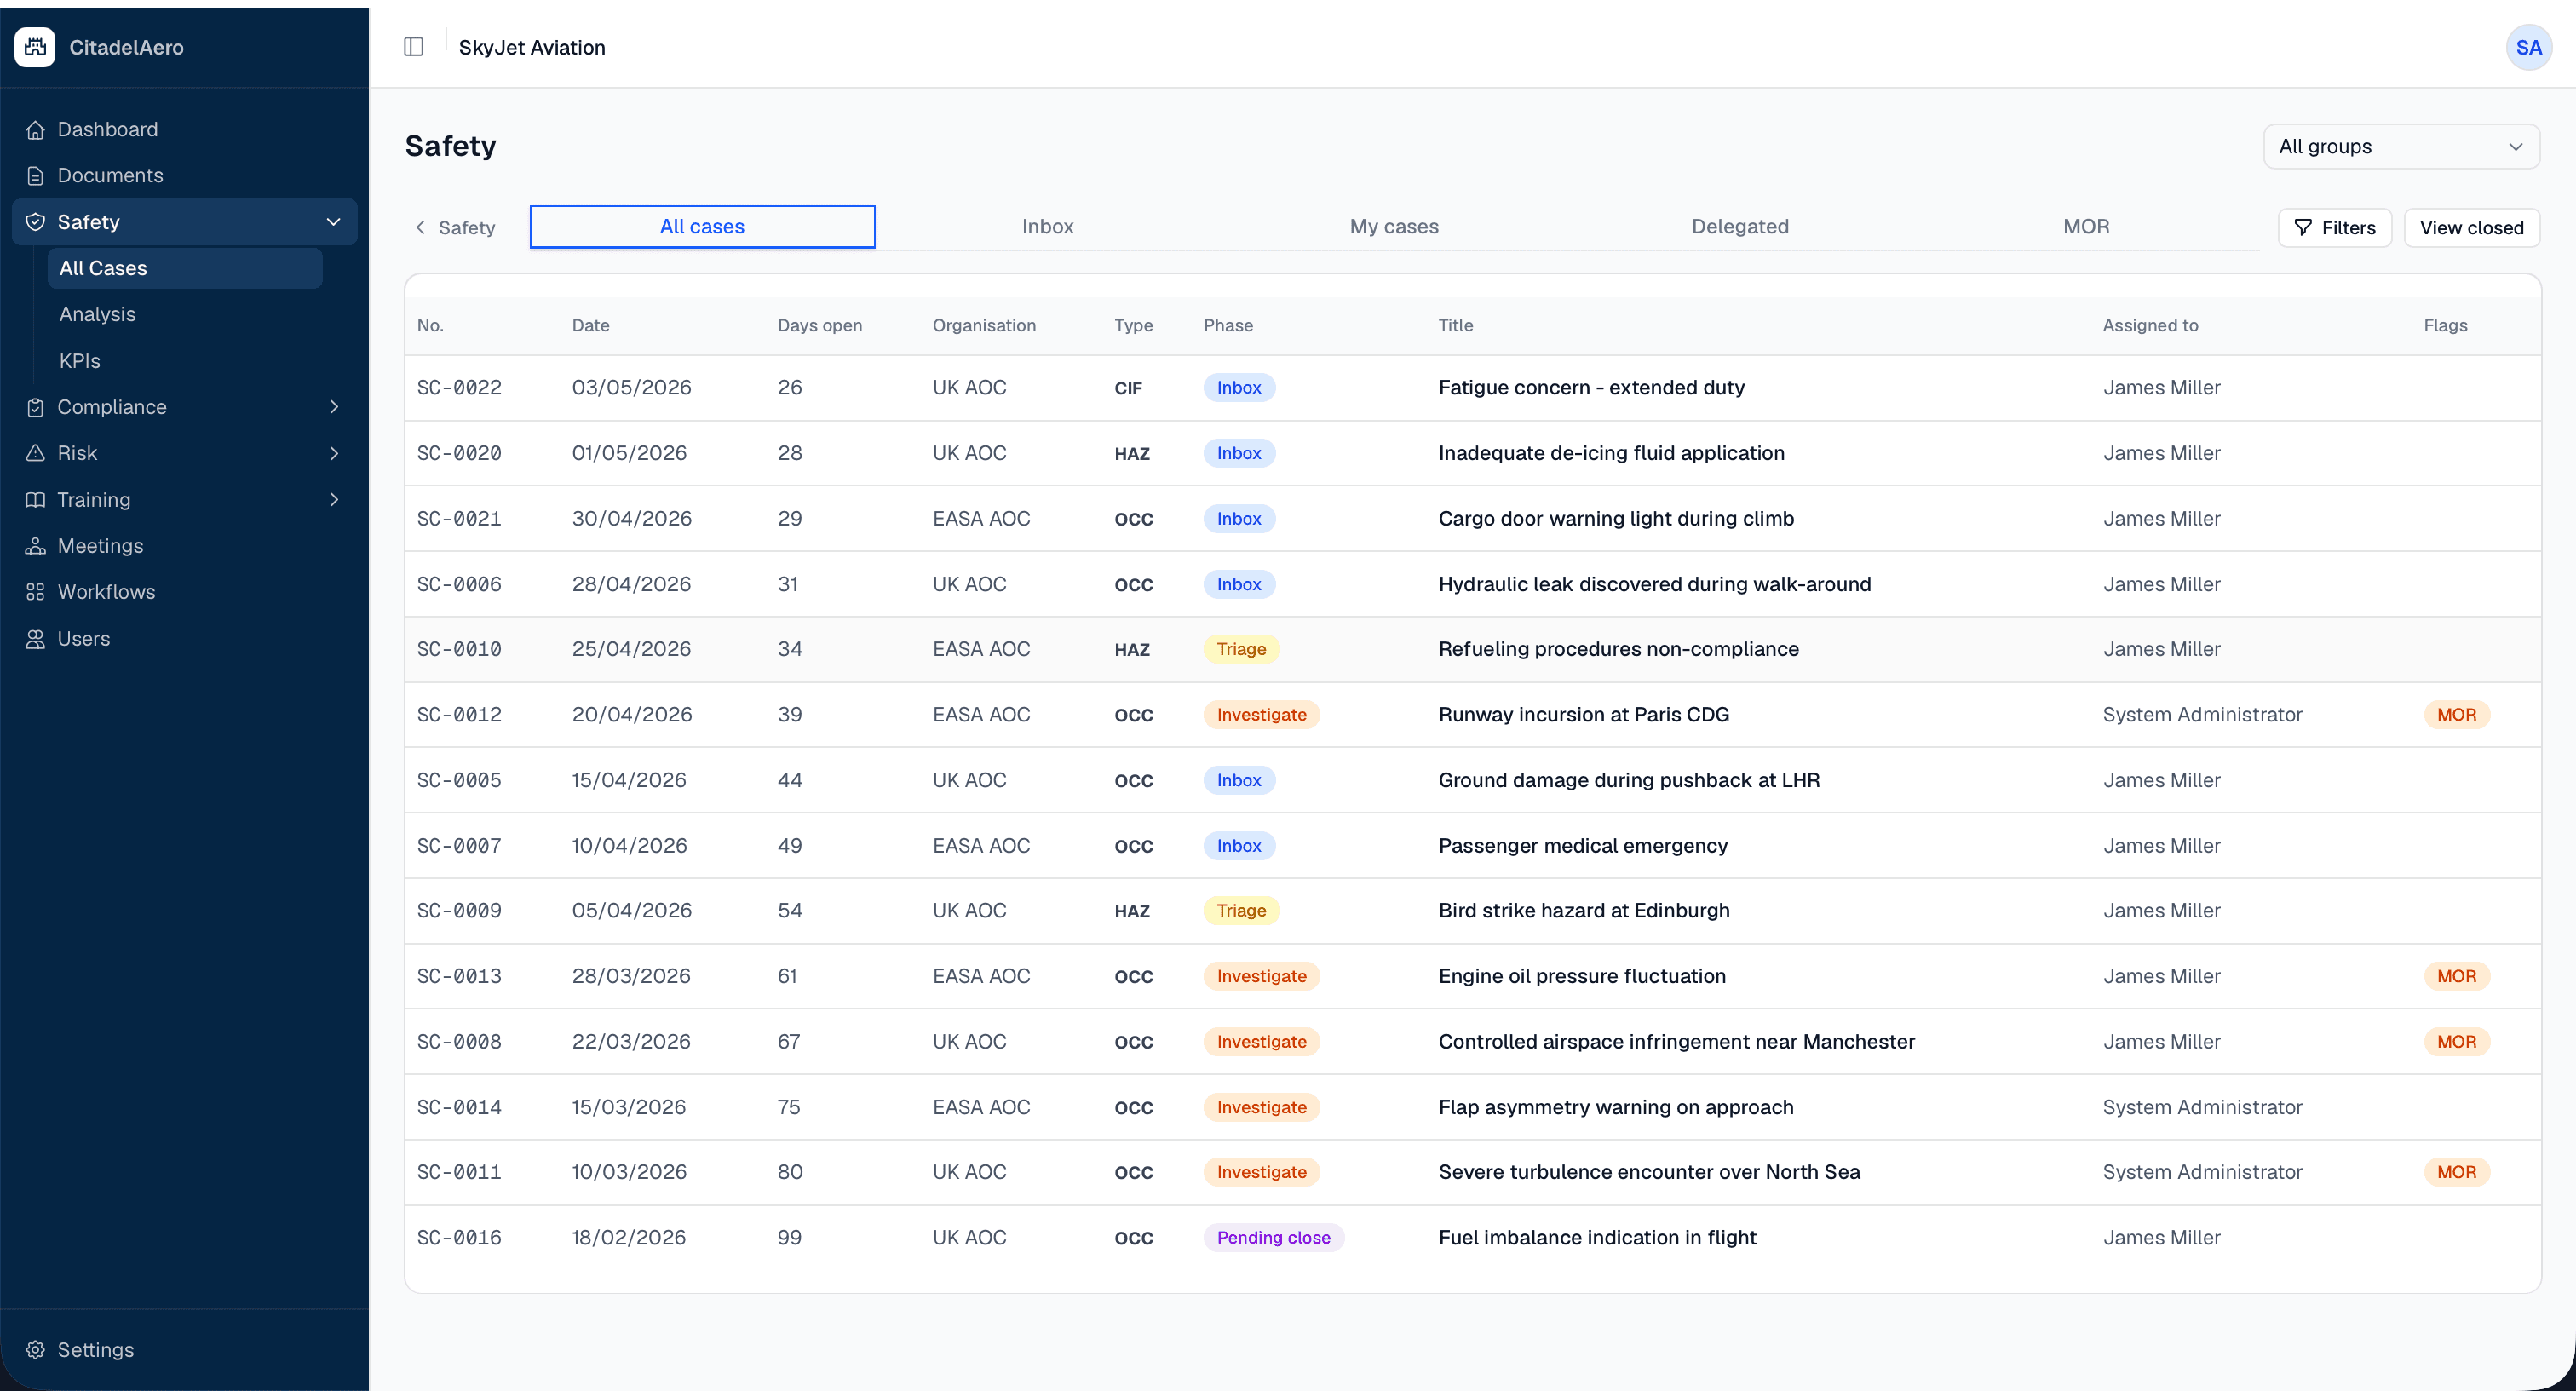2576x1391 pixels.
Task: Switch to the Inbox tab
Action: (x=1048, y=227)
